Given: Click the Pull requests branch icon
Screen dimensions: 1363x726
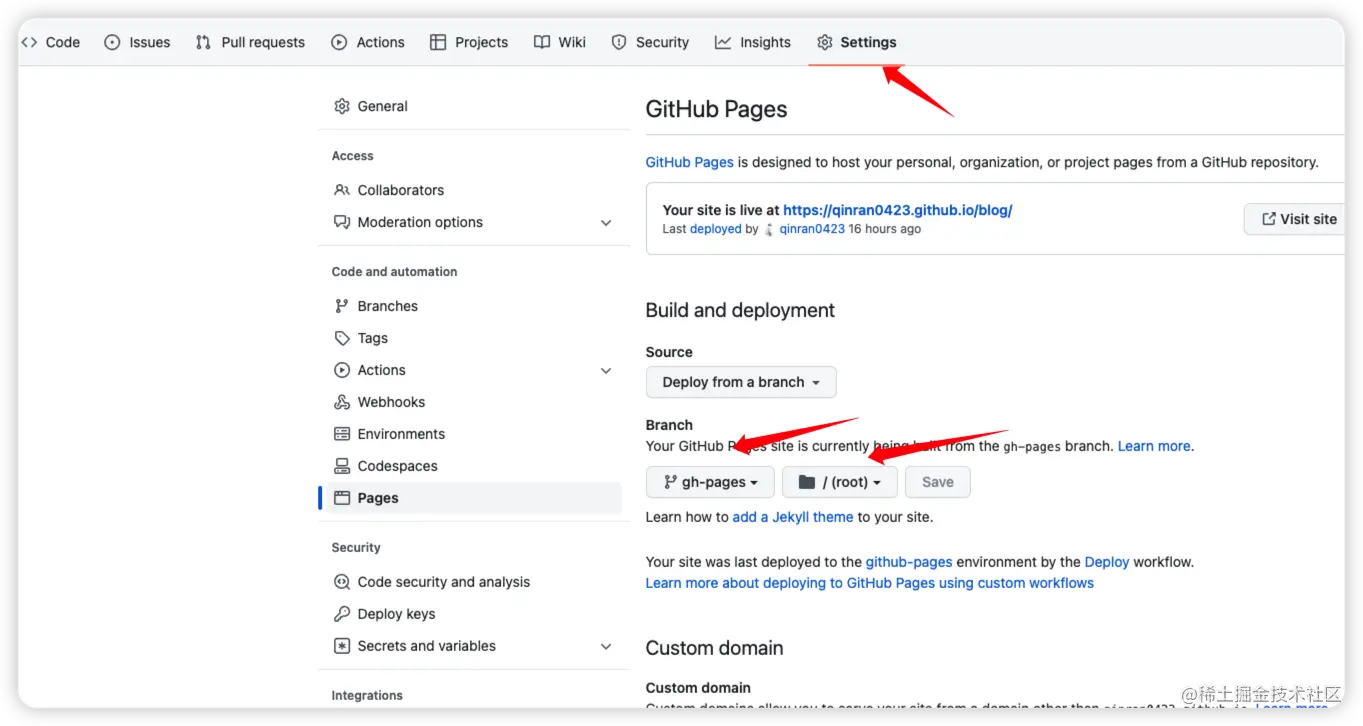Looking at the screenshot, I should 203,42.
